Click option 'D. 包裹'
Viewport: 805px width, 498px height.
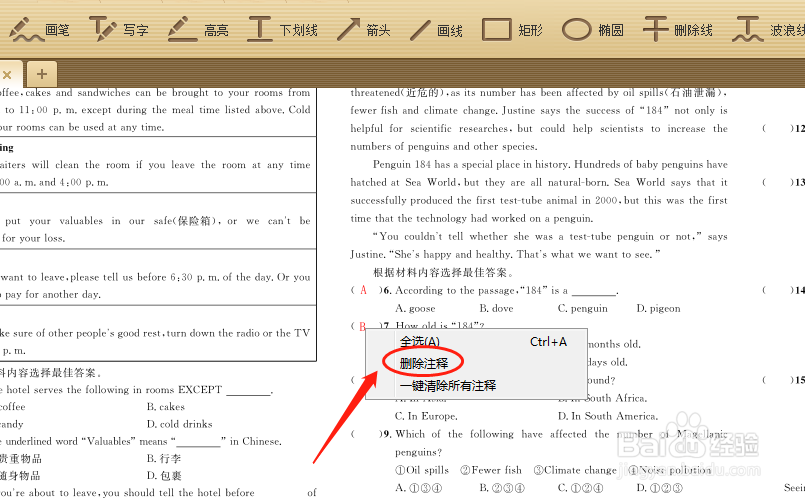coord(164,476)
